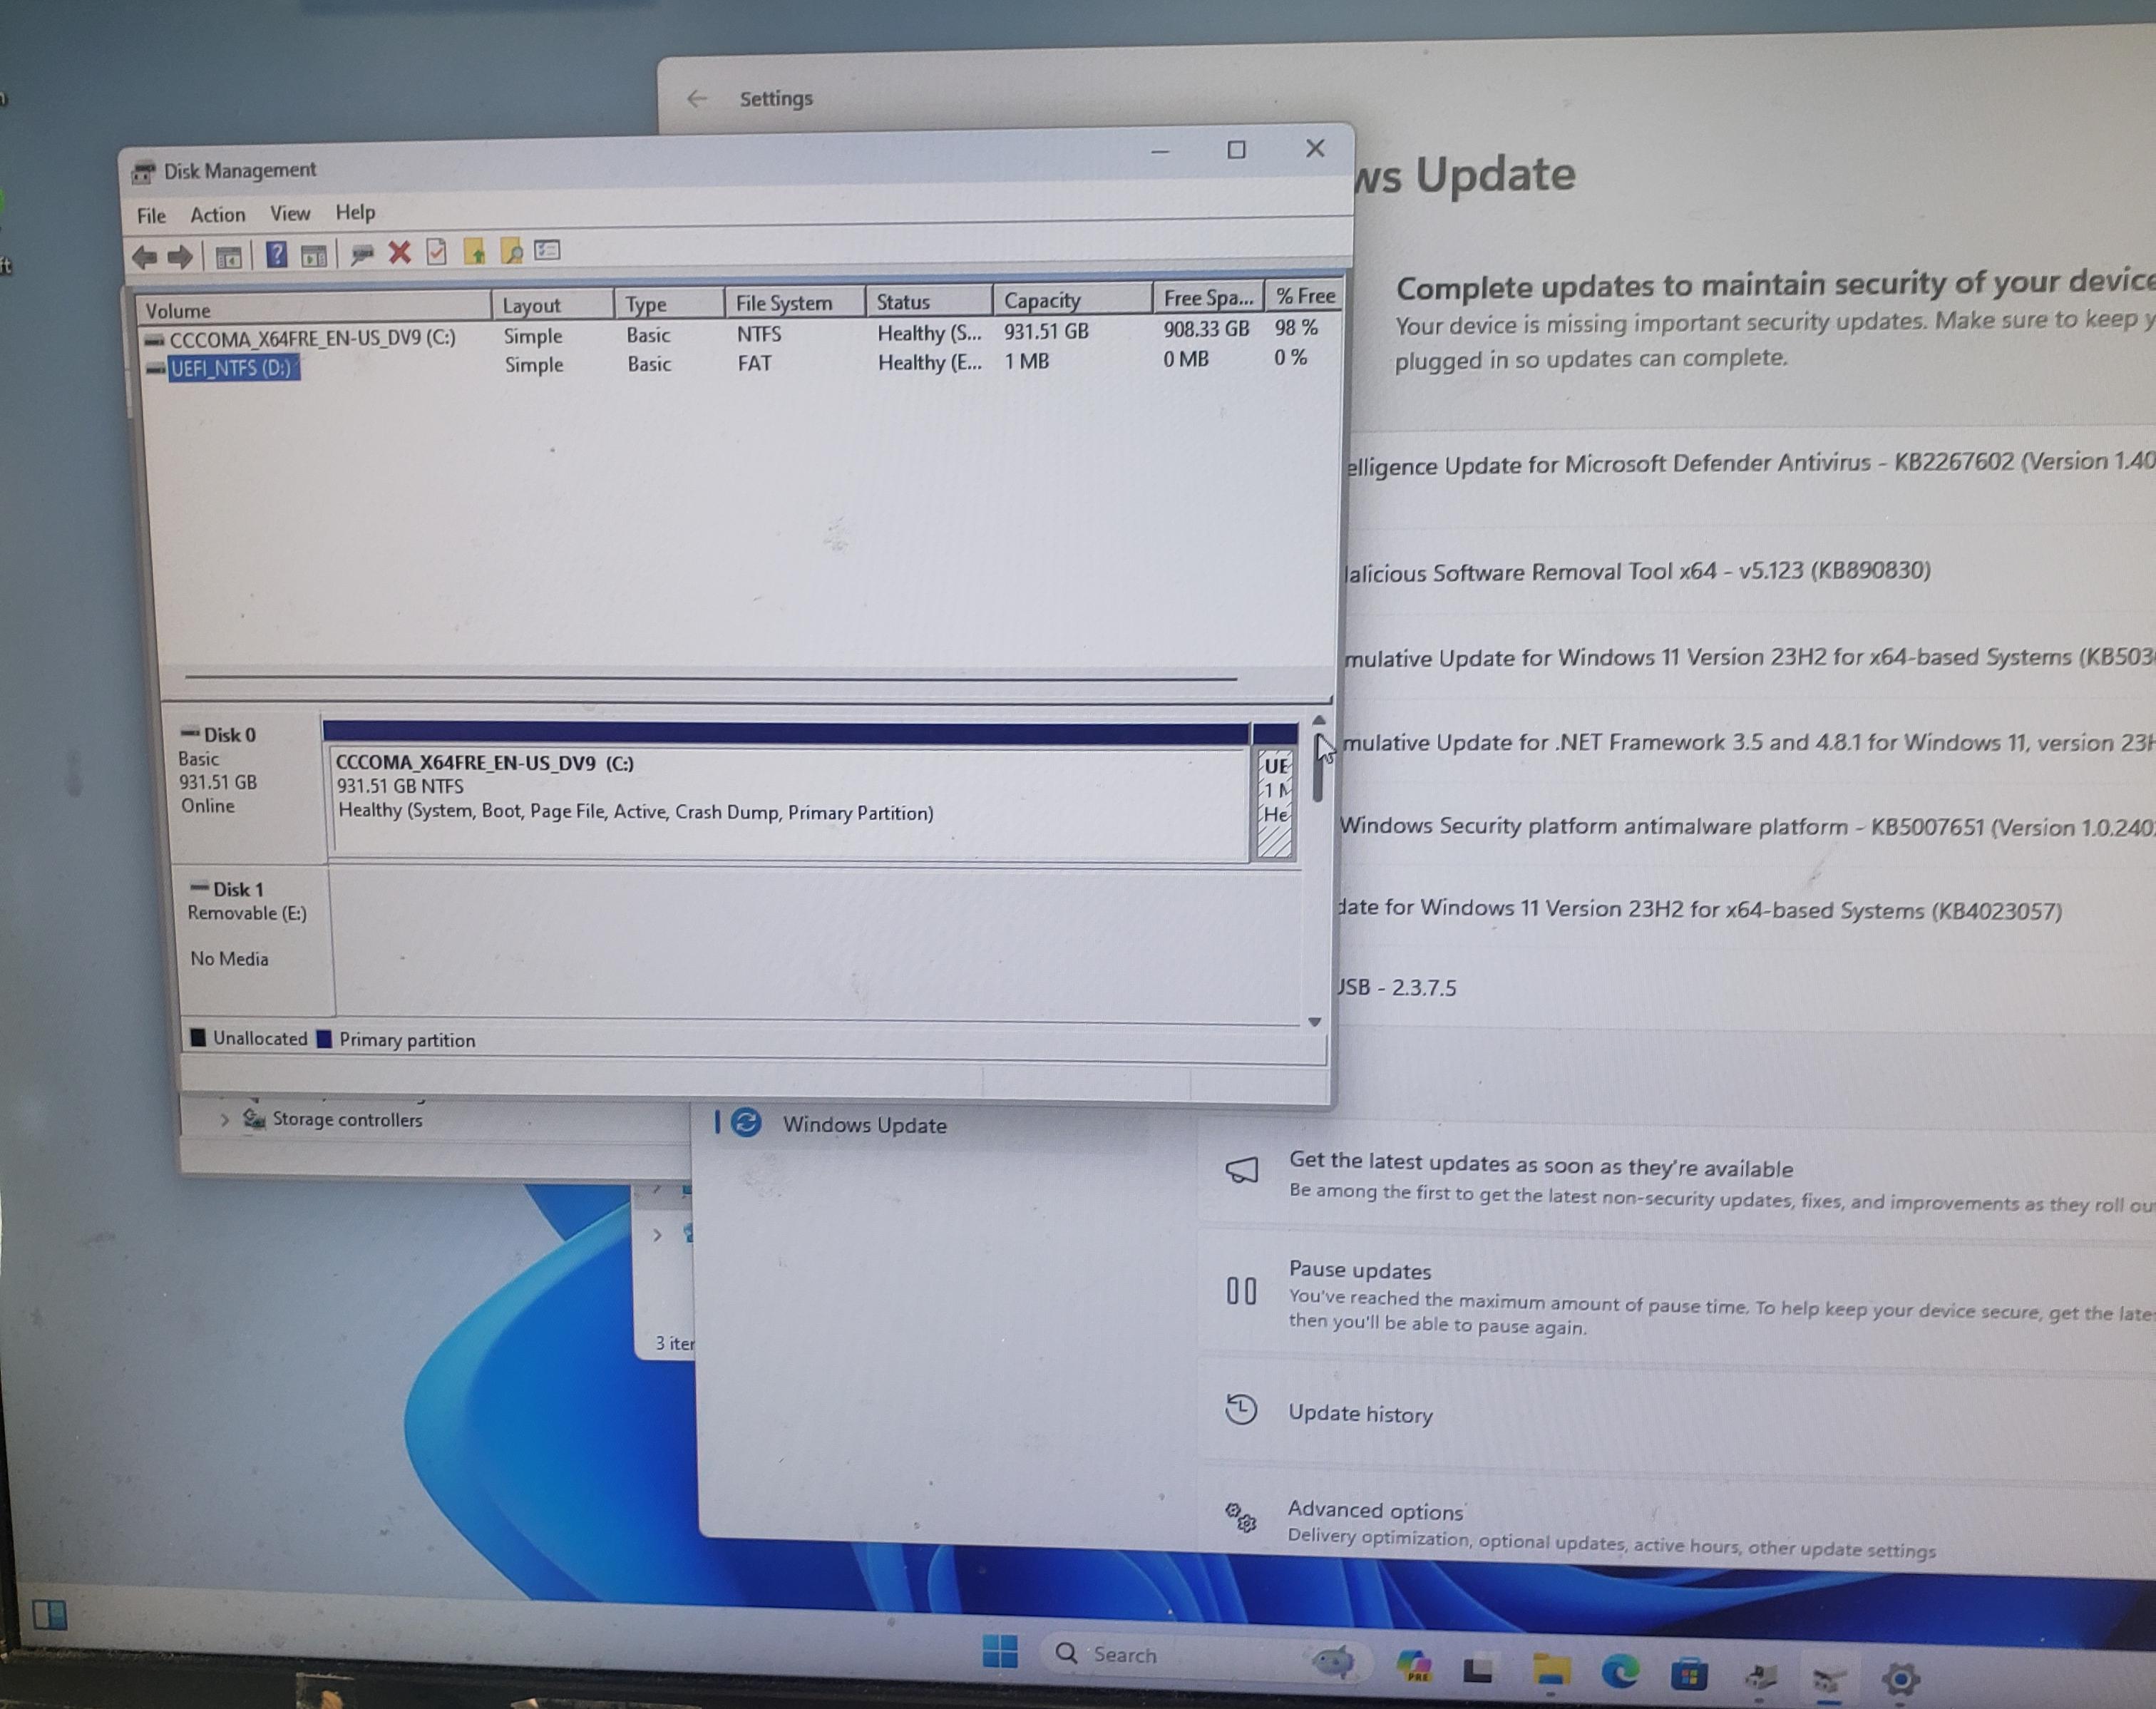2156x1709 pixels.
Task: Click the Advanced options gears icon
Action: 1241,1517
